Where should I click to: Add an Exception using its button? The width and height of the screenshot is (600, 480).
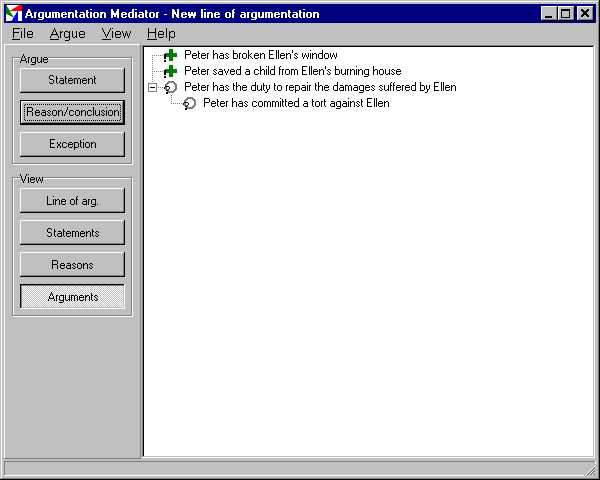[72, 144]
